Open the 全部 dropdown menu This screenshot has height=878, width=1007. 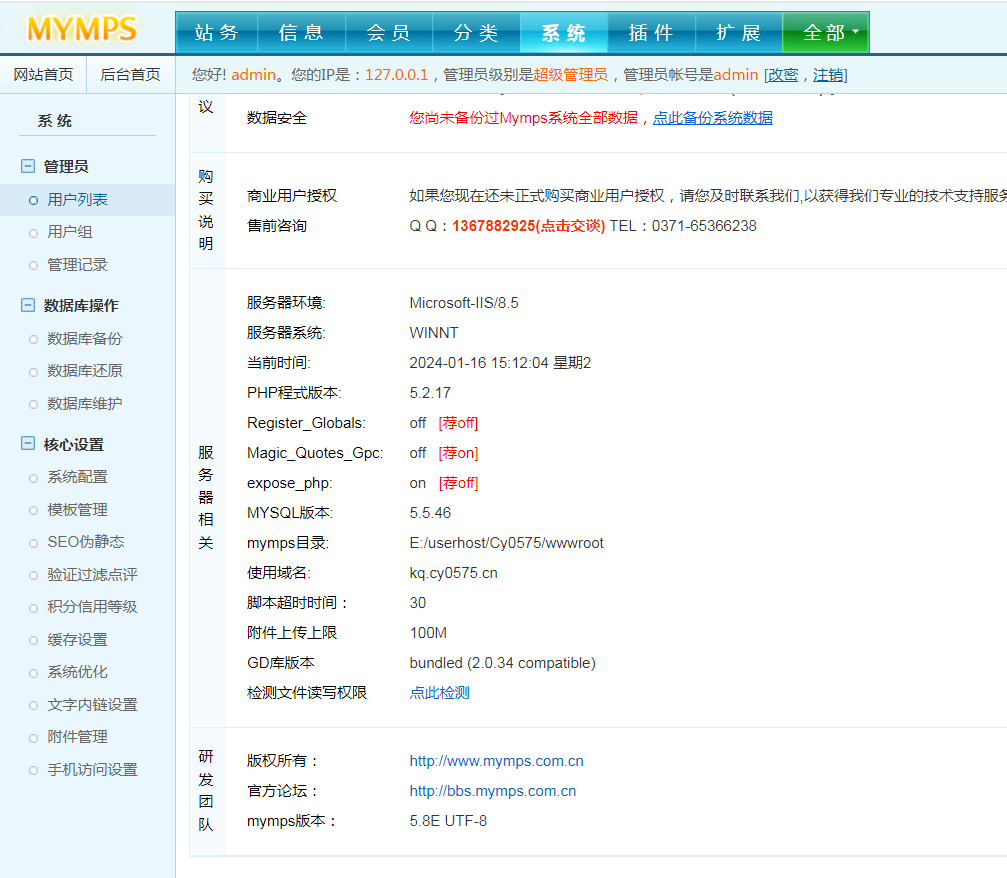(825, 33)
